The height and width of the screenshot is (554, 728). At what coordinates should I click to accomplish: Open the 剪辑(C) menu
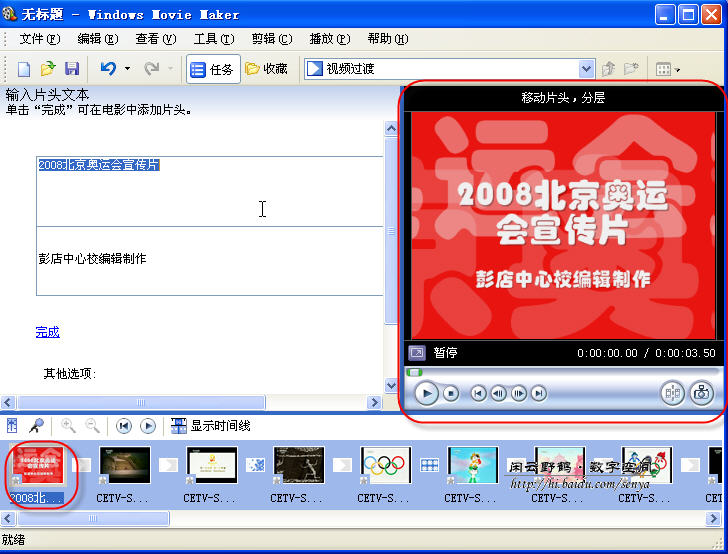(x=272, y=39)
